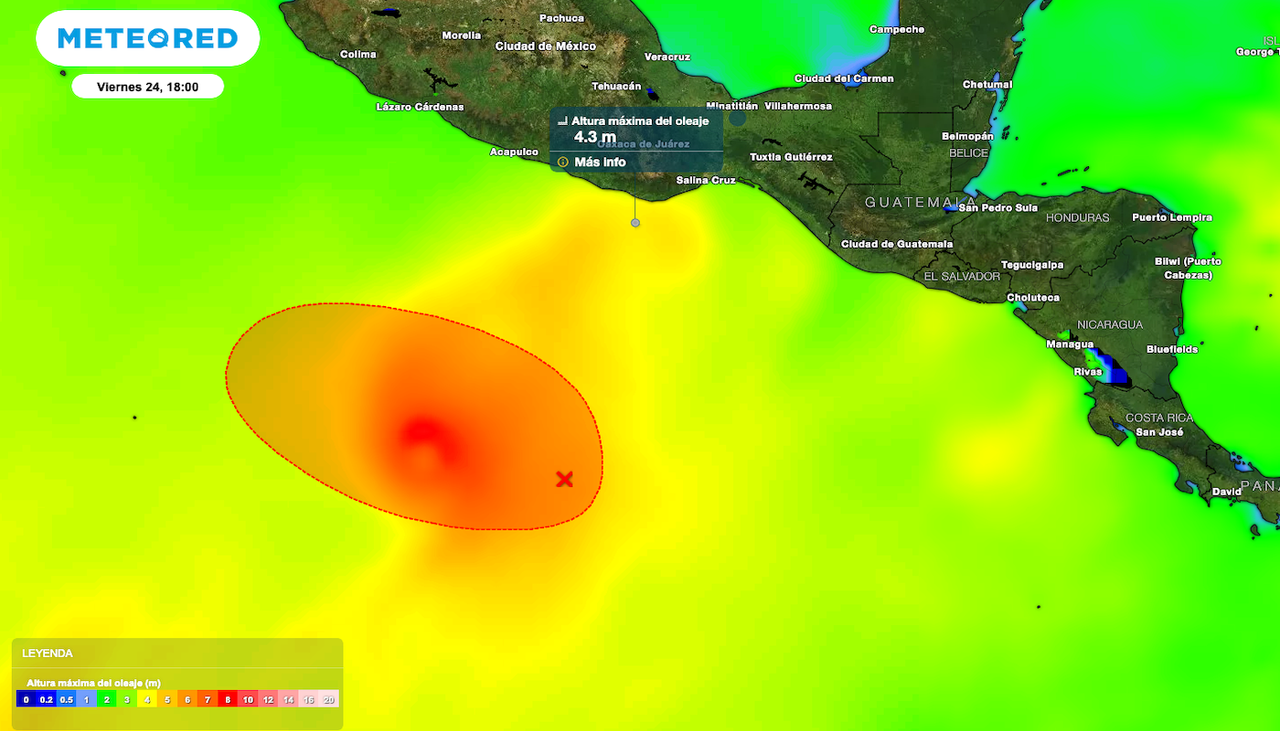
Task: Select the 16 m legend swatch
Action: click(308, 699)
